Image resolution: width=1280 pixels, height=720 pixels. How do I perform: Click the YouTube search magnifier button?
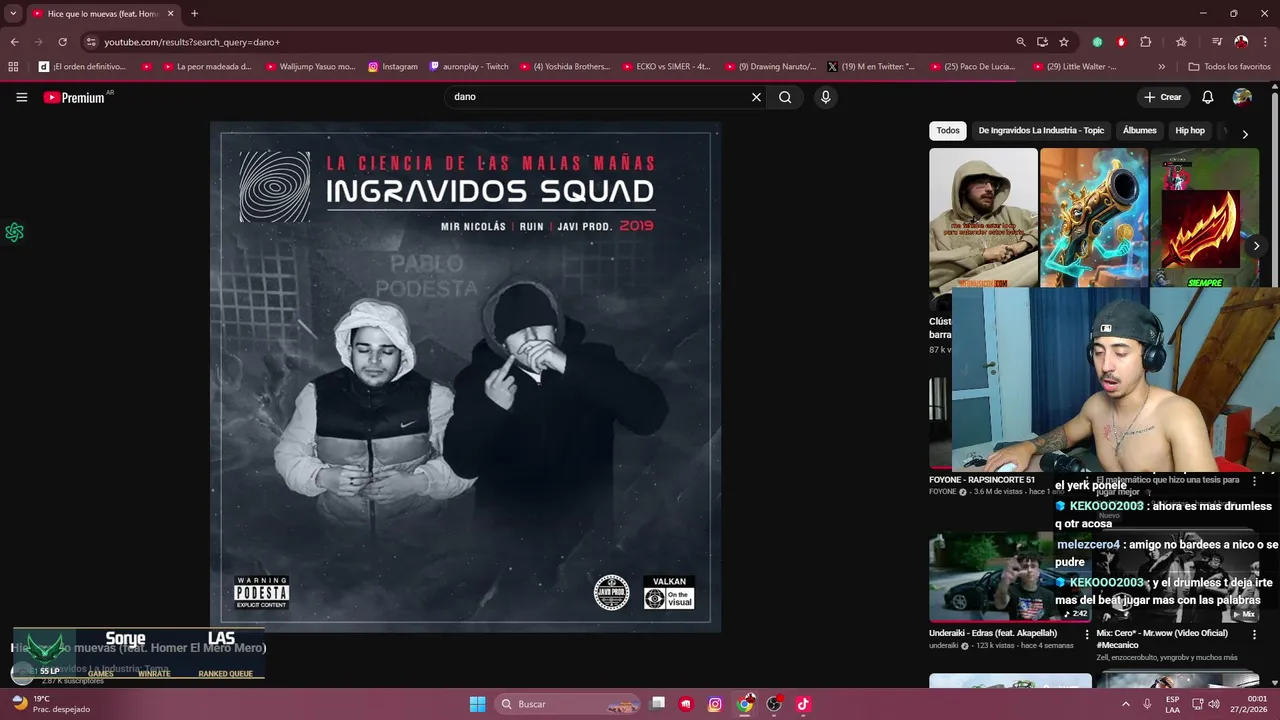(785, 97)
